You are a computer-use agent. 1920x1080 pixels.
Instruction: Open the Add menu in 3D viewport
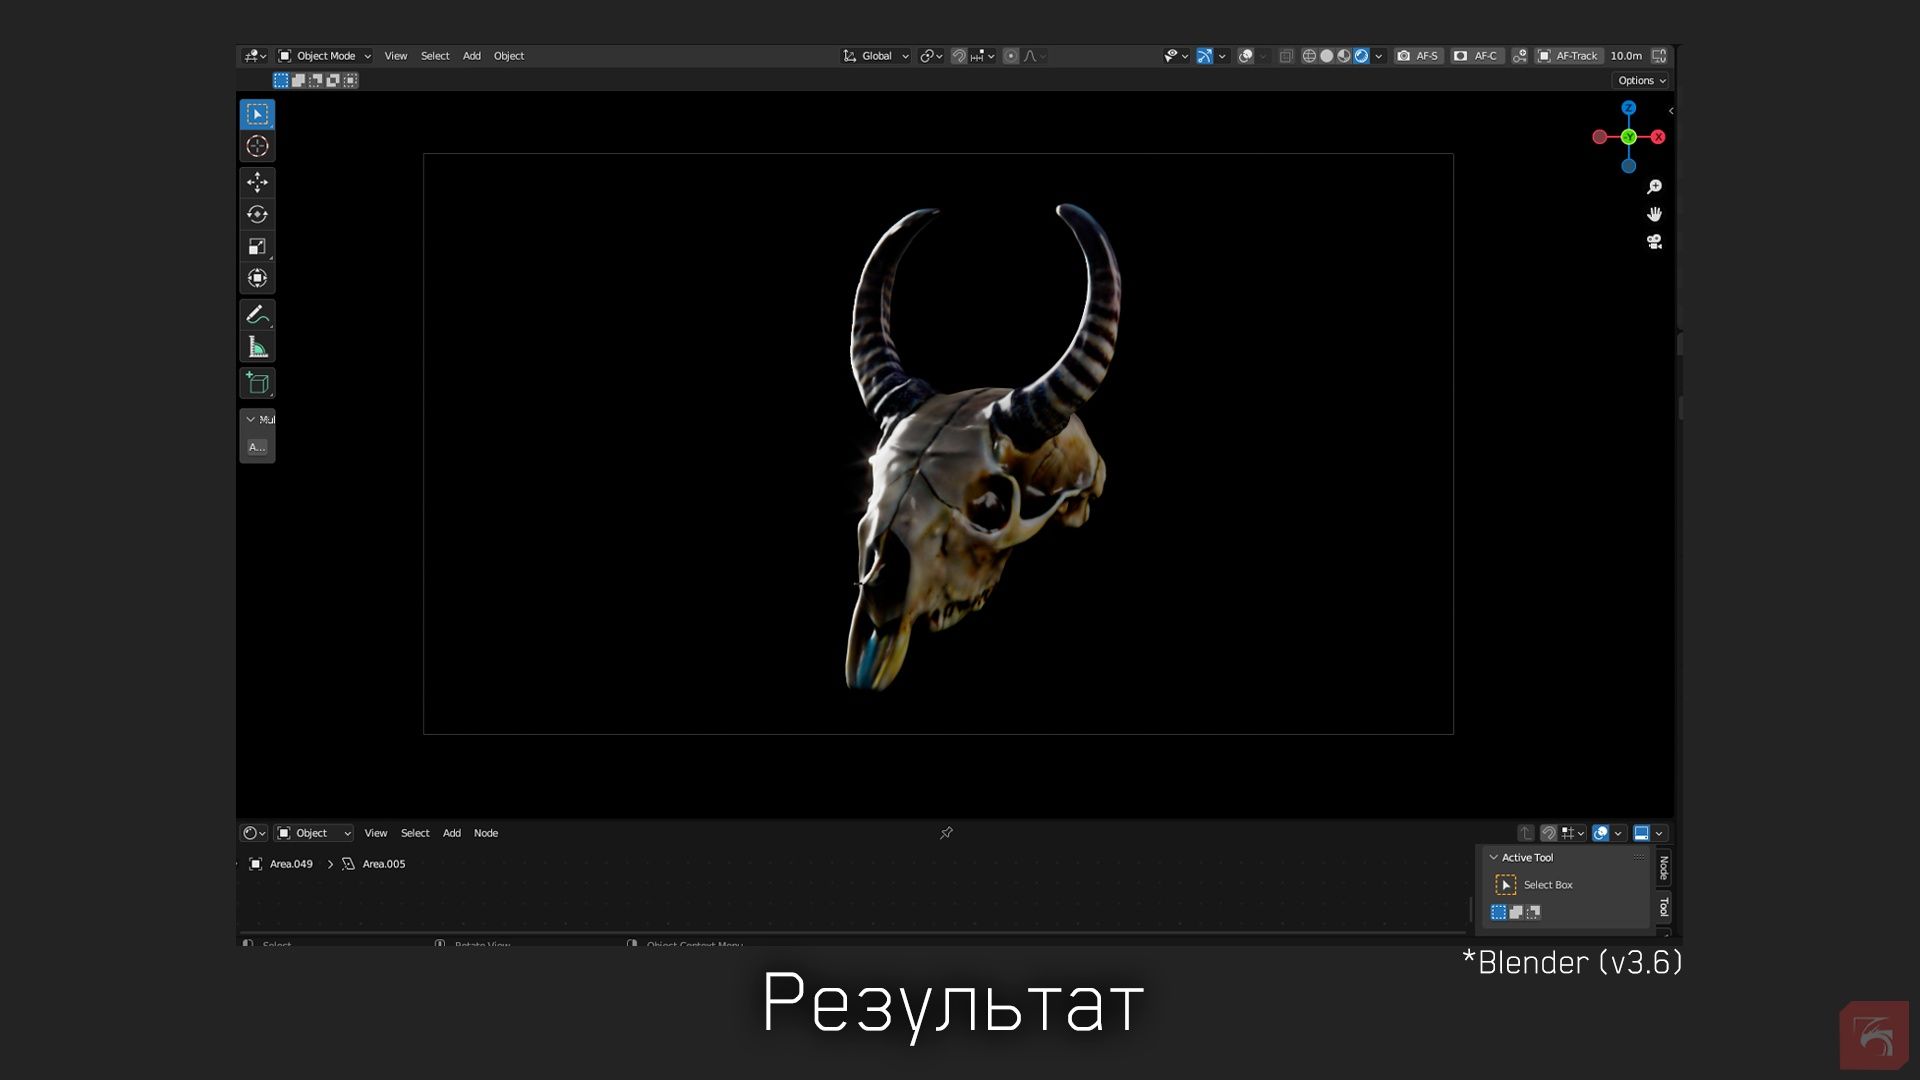click(x=471, y=56)
